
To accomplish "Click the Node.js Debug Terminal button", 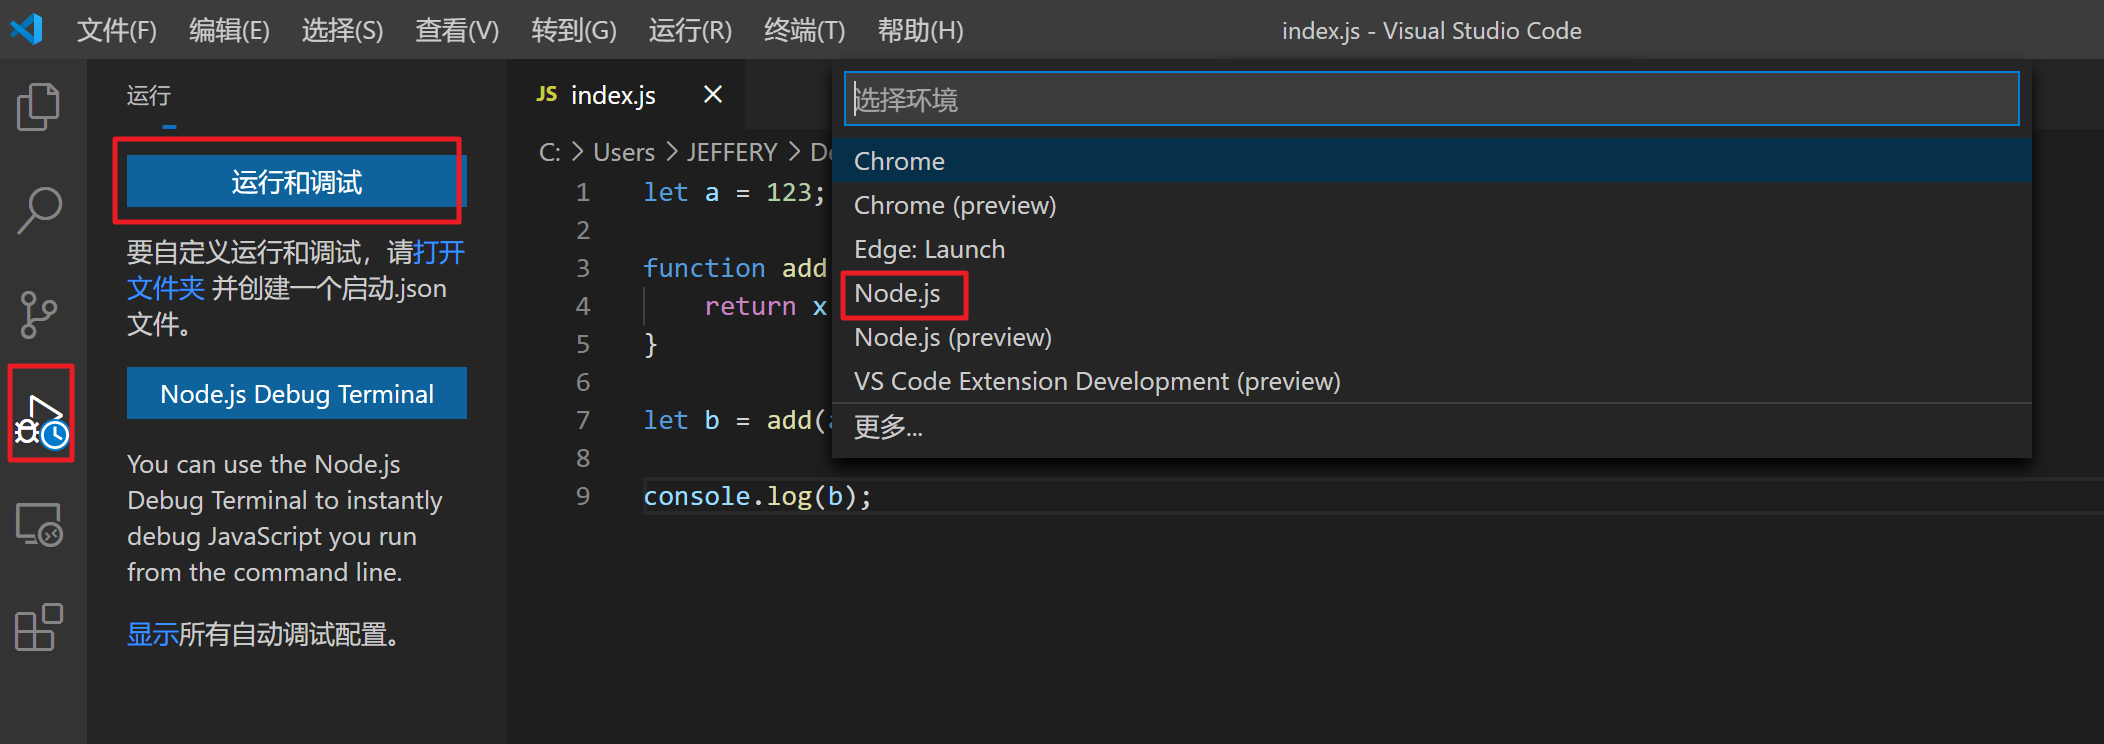I will 297,393.
